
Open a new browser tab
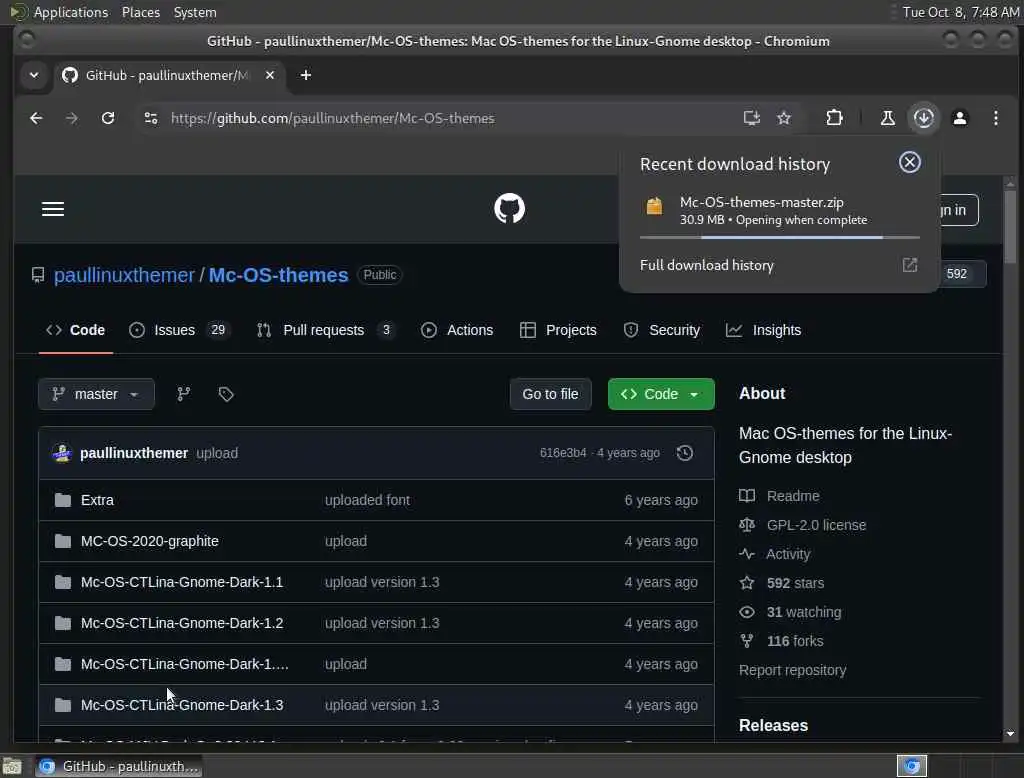306,75
